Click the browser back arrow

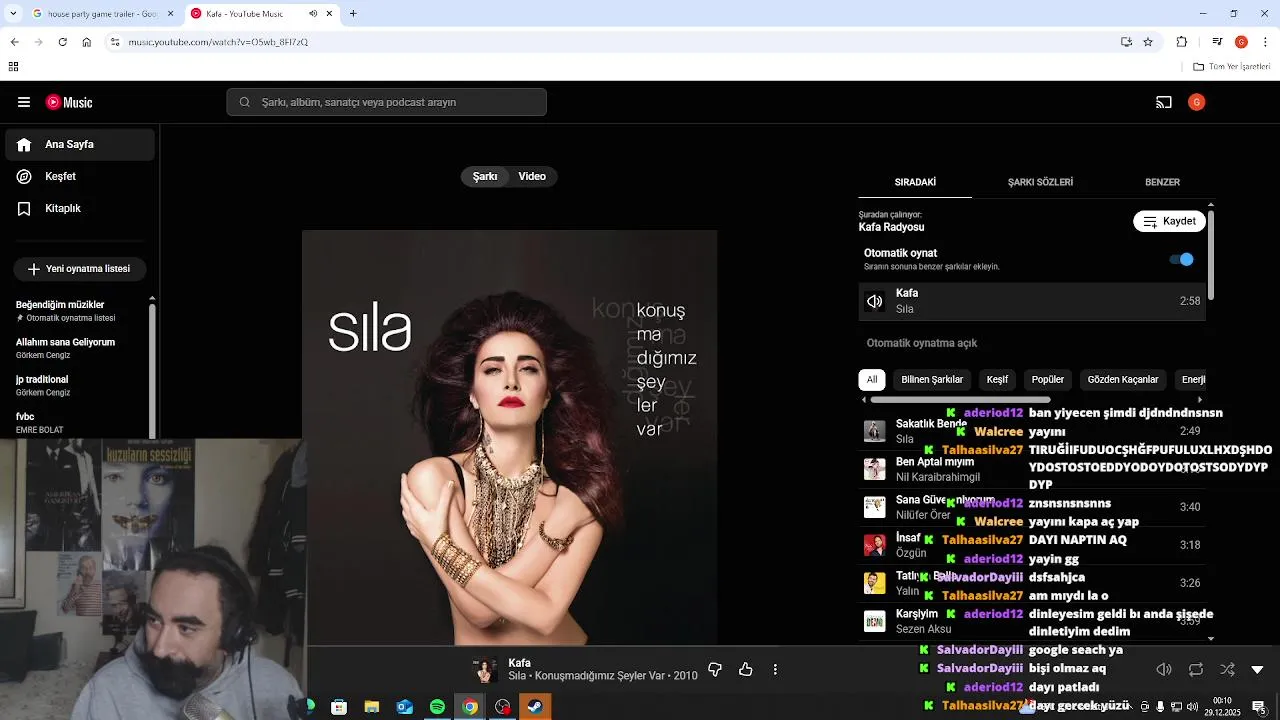pyautogui.click(x=14, y=42)
